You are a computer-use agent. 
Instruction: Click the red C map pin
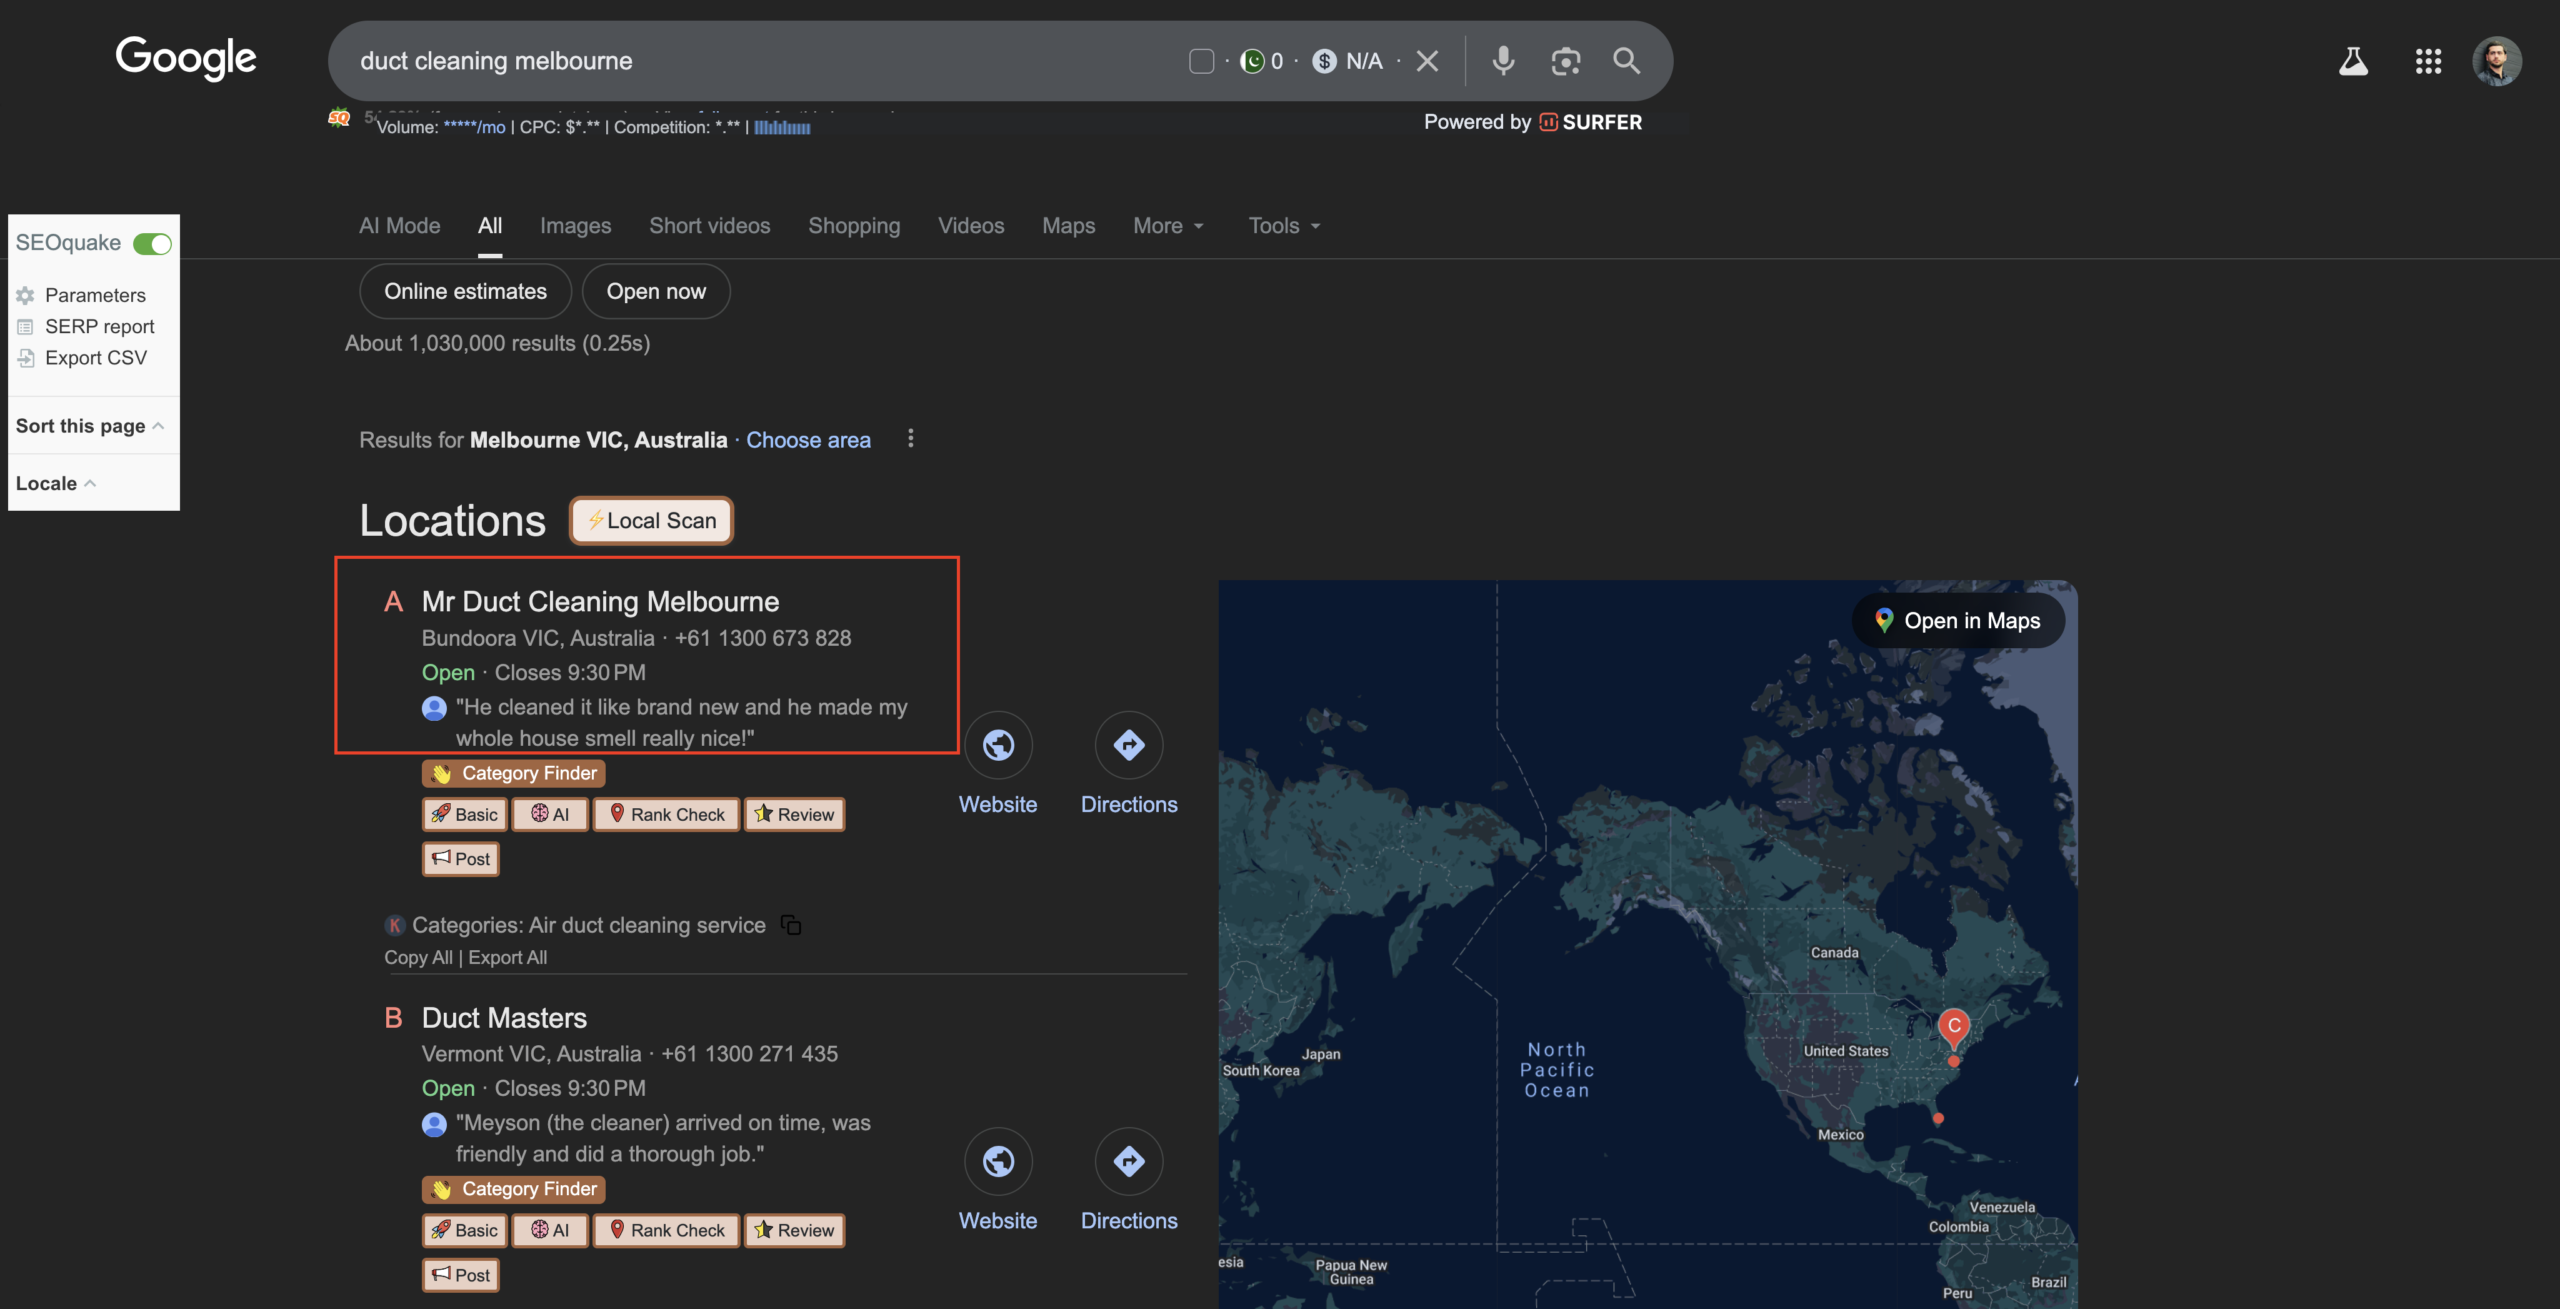coord(1953,1026)
